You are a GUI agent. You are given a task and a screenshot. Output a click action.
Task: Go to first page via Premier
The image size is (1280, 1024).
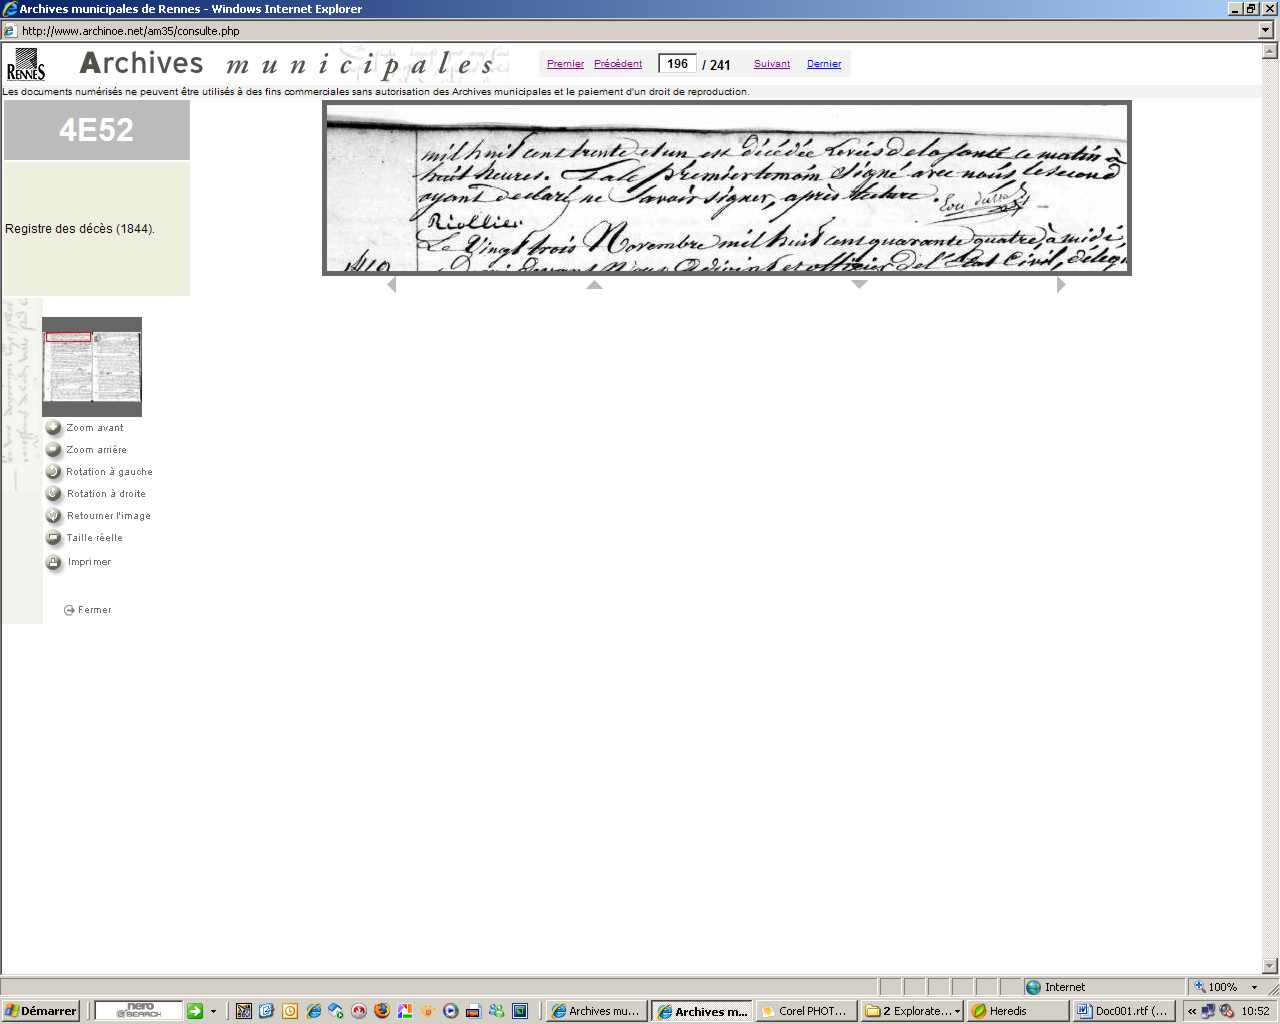point(565,64)
